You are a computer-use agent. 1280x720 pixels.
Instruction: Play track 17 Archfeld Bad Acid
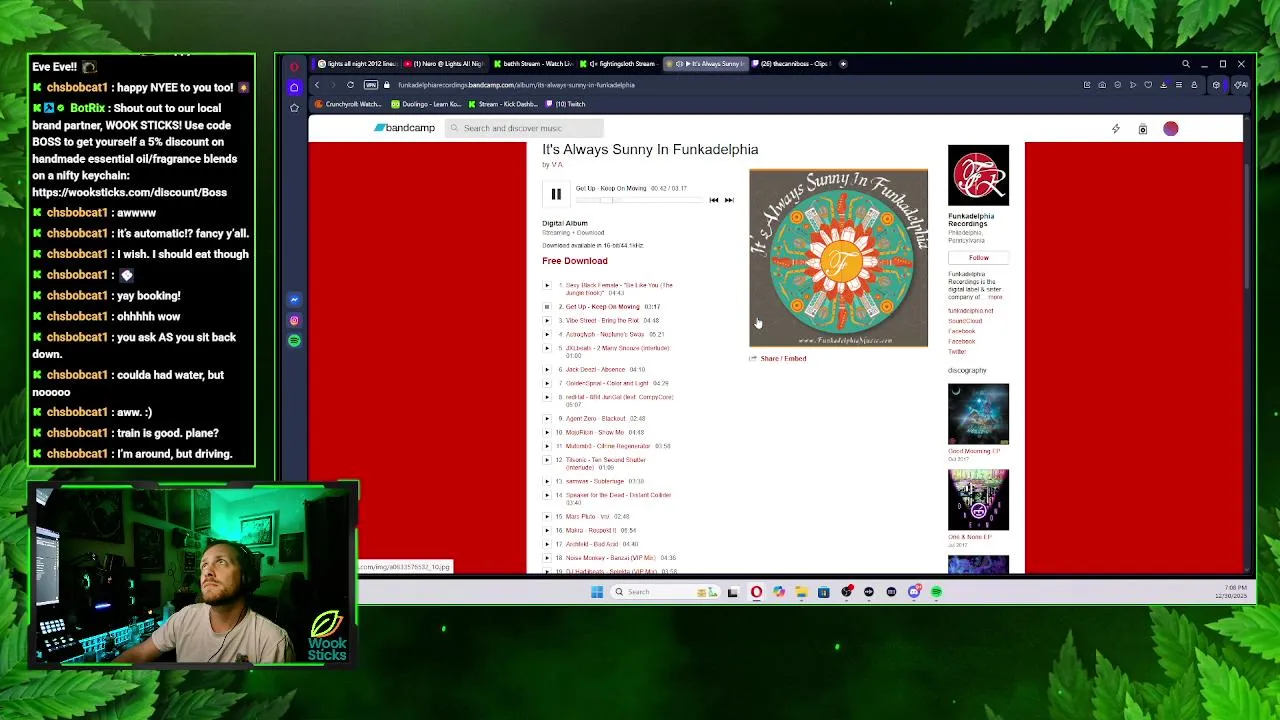coord(547,544)
